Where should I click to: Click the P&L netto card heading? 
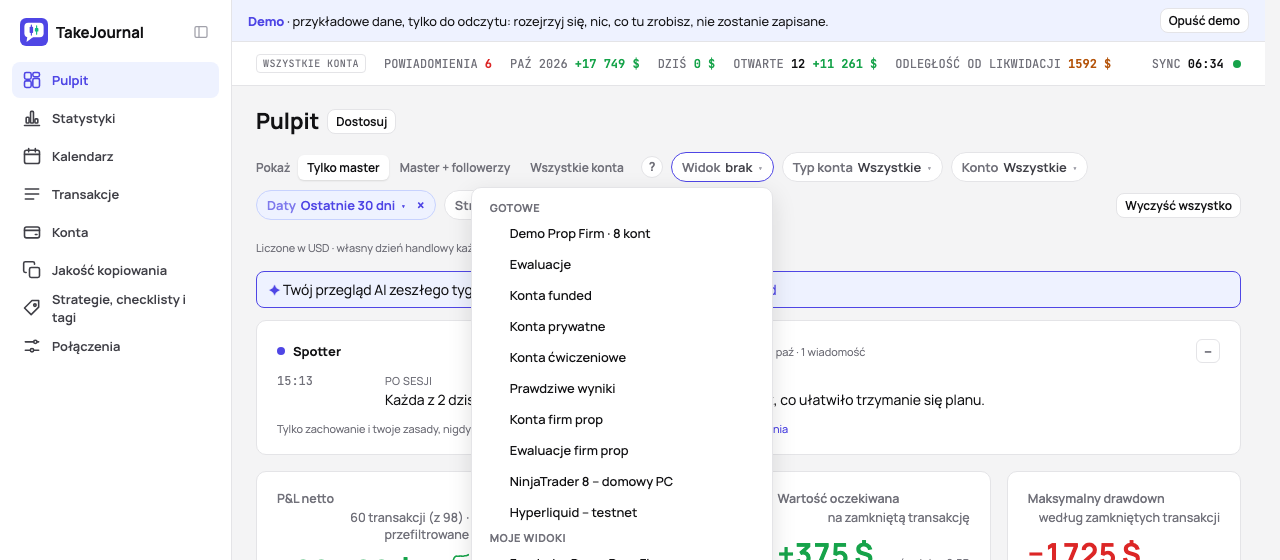(x=305, y=498)
